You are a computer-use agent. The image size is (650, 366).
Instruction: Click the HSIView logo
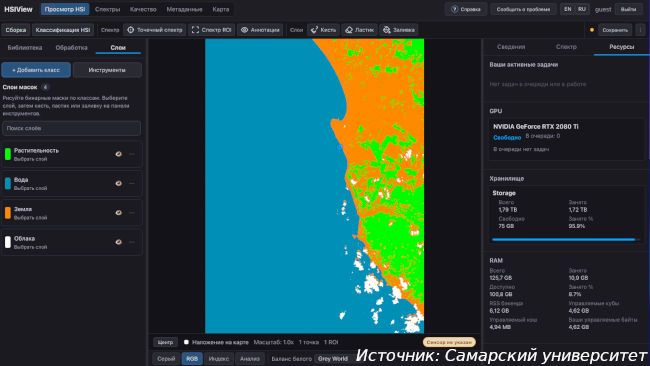point(18,9)
